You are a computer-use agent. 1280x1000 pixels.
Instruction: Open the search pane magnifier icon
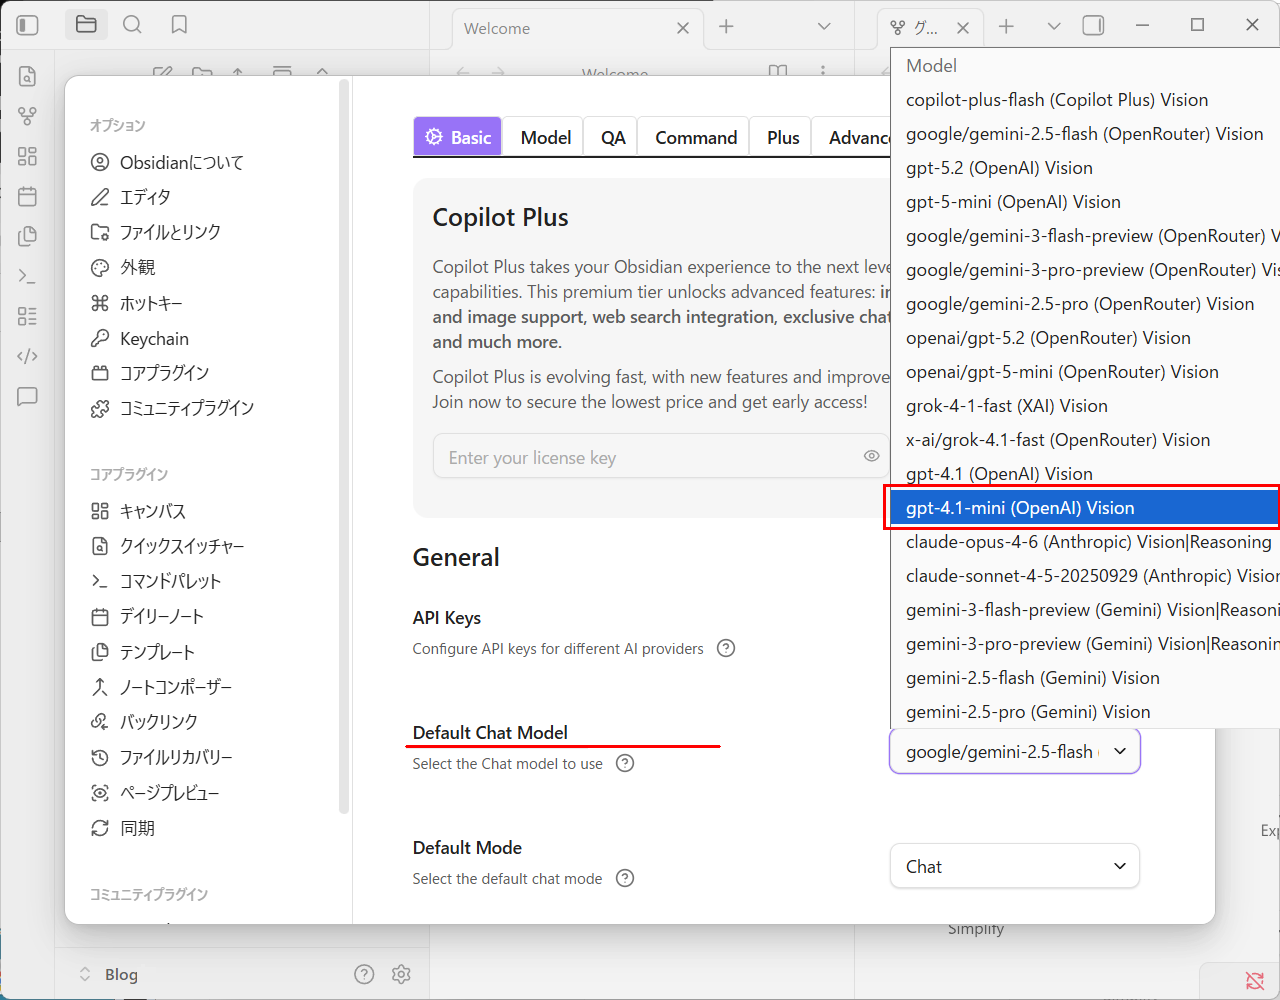click(x=132, y=25)
